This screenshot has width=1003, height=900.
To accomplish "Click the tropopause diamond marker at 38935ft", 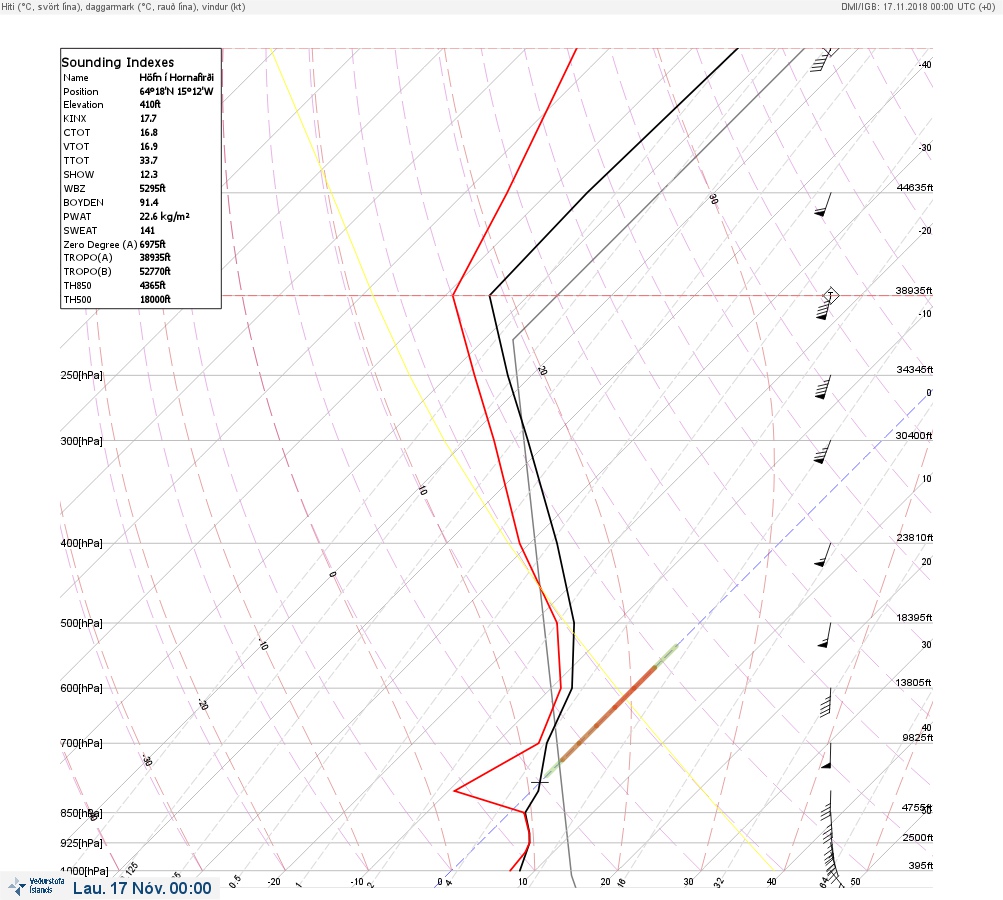I will pyautogui.click(x=830, y=296).
